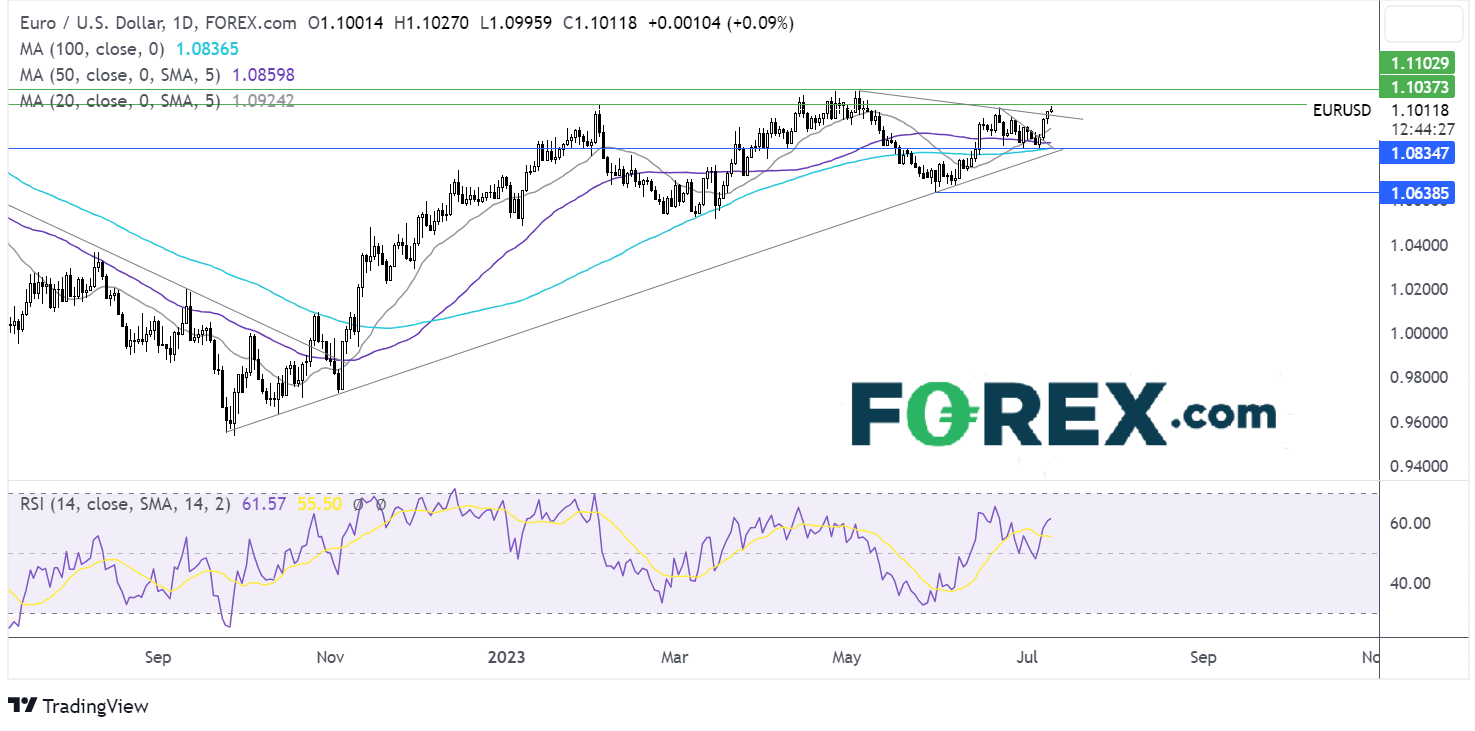Click the 1.11029 green price label
The image size is (1475, 731).
(1417, 63)
